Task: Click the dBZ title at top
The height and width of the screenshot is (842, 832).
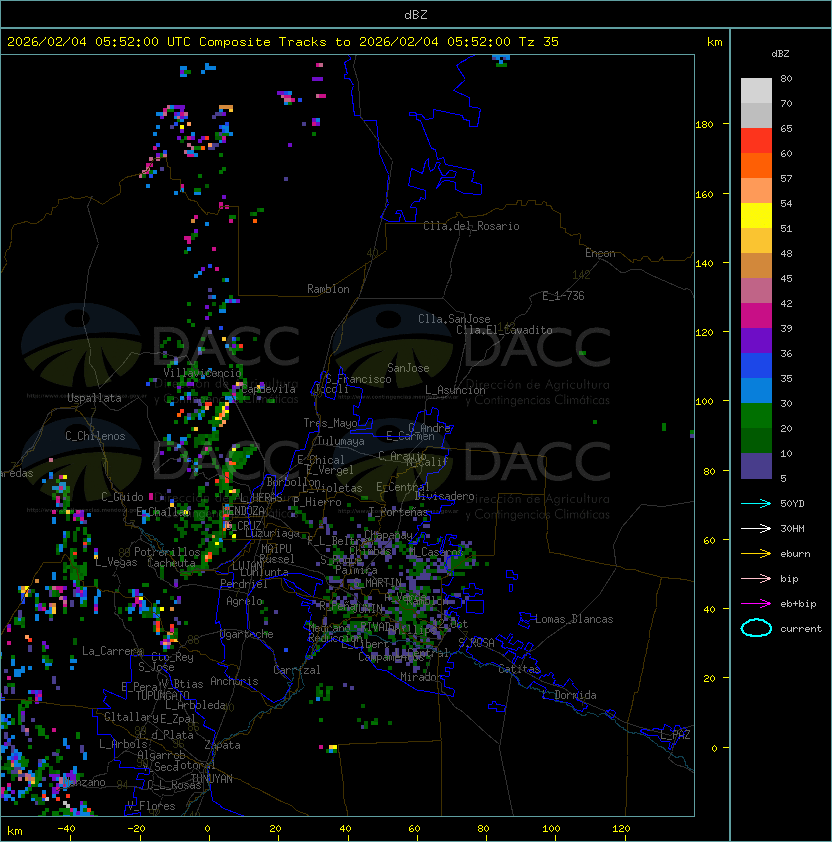Action: coord(416,14)
